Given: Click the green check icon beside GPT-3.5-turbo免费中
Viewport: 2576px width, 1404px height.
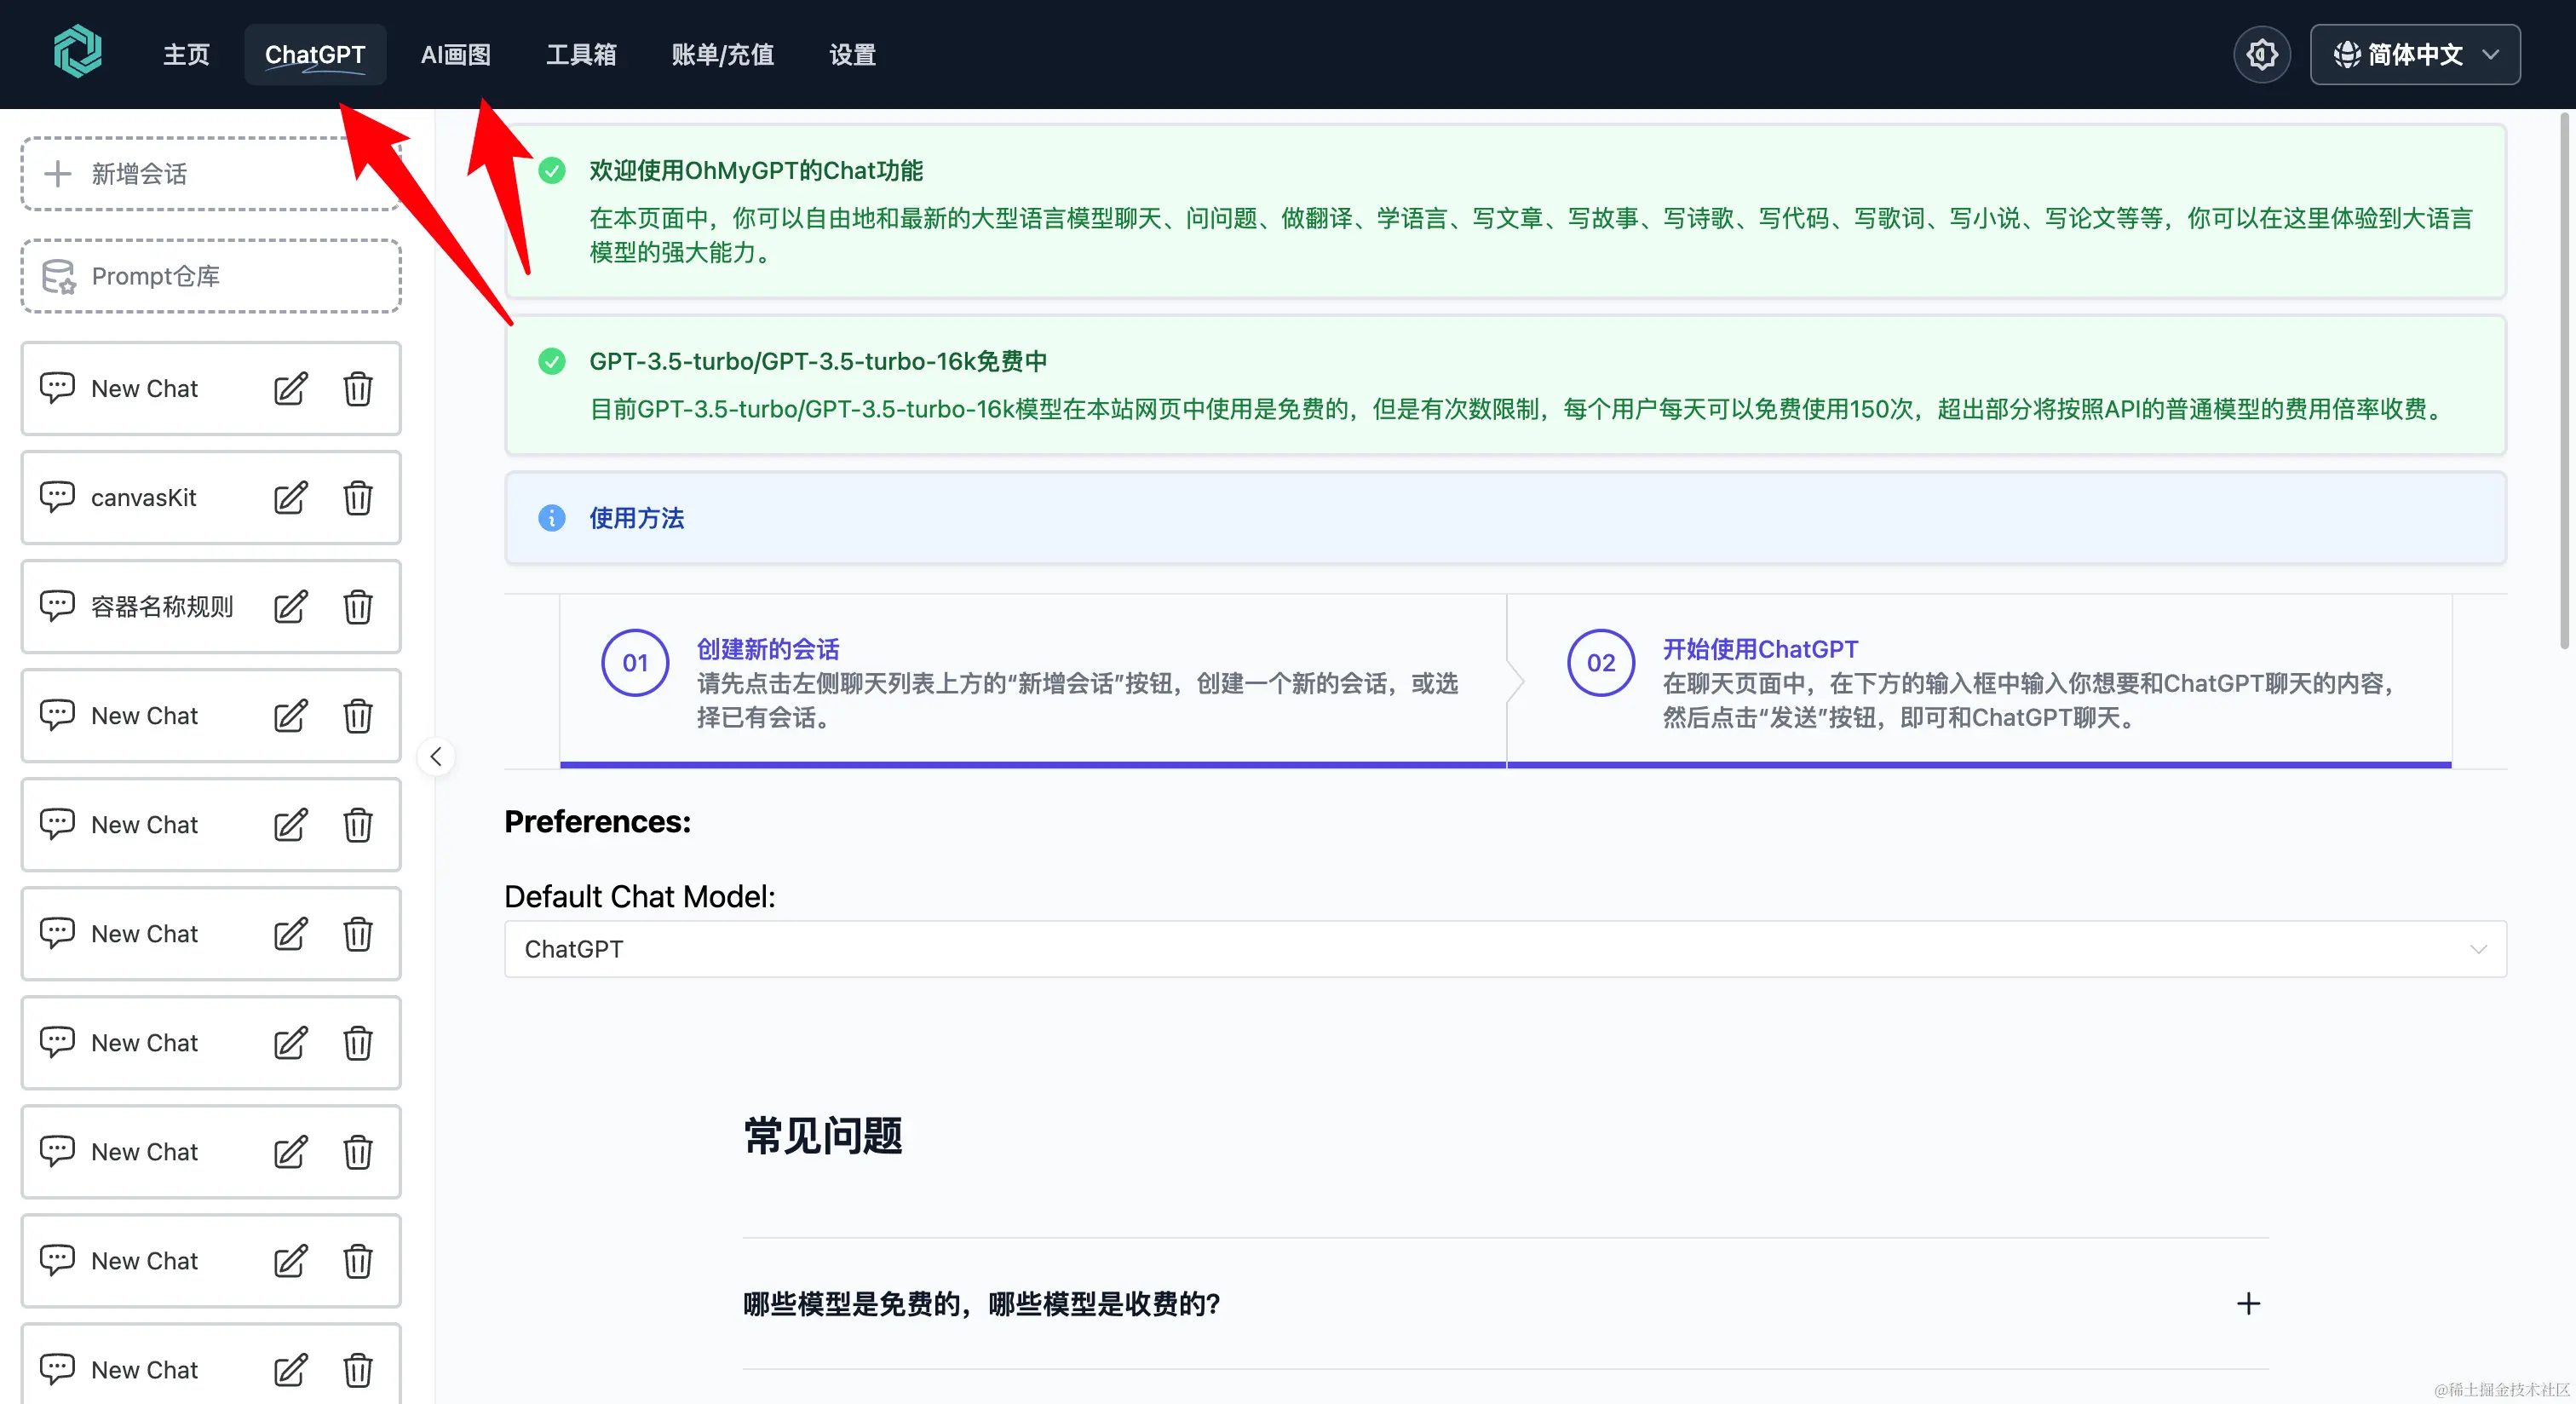Looking at the screenshot, I should coord(552,361).
